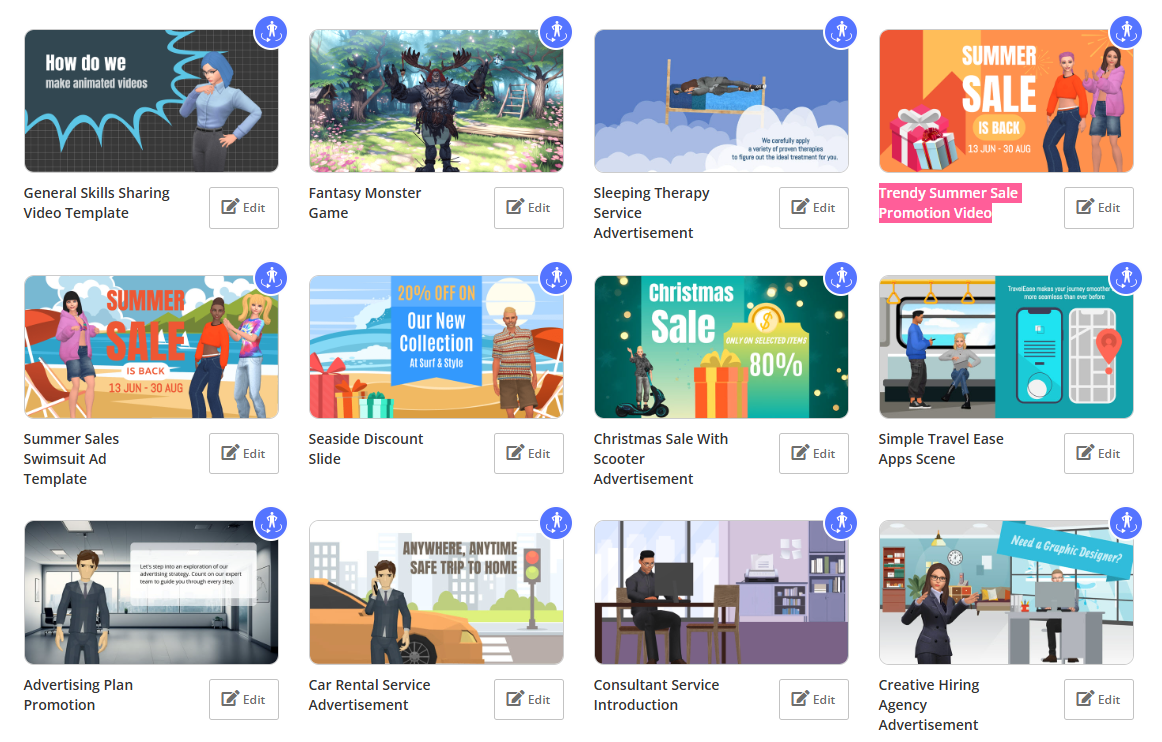Open the Consultant Service Introduction thumbnail
This screenshot has width=1162, height=742.
tap(721, 592)
